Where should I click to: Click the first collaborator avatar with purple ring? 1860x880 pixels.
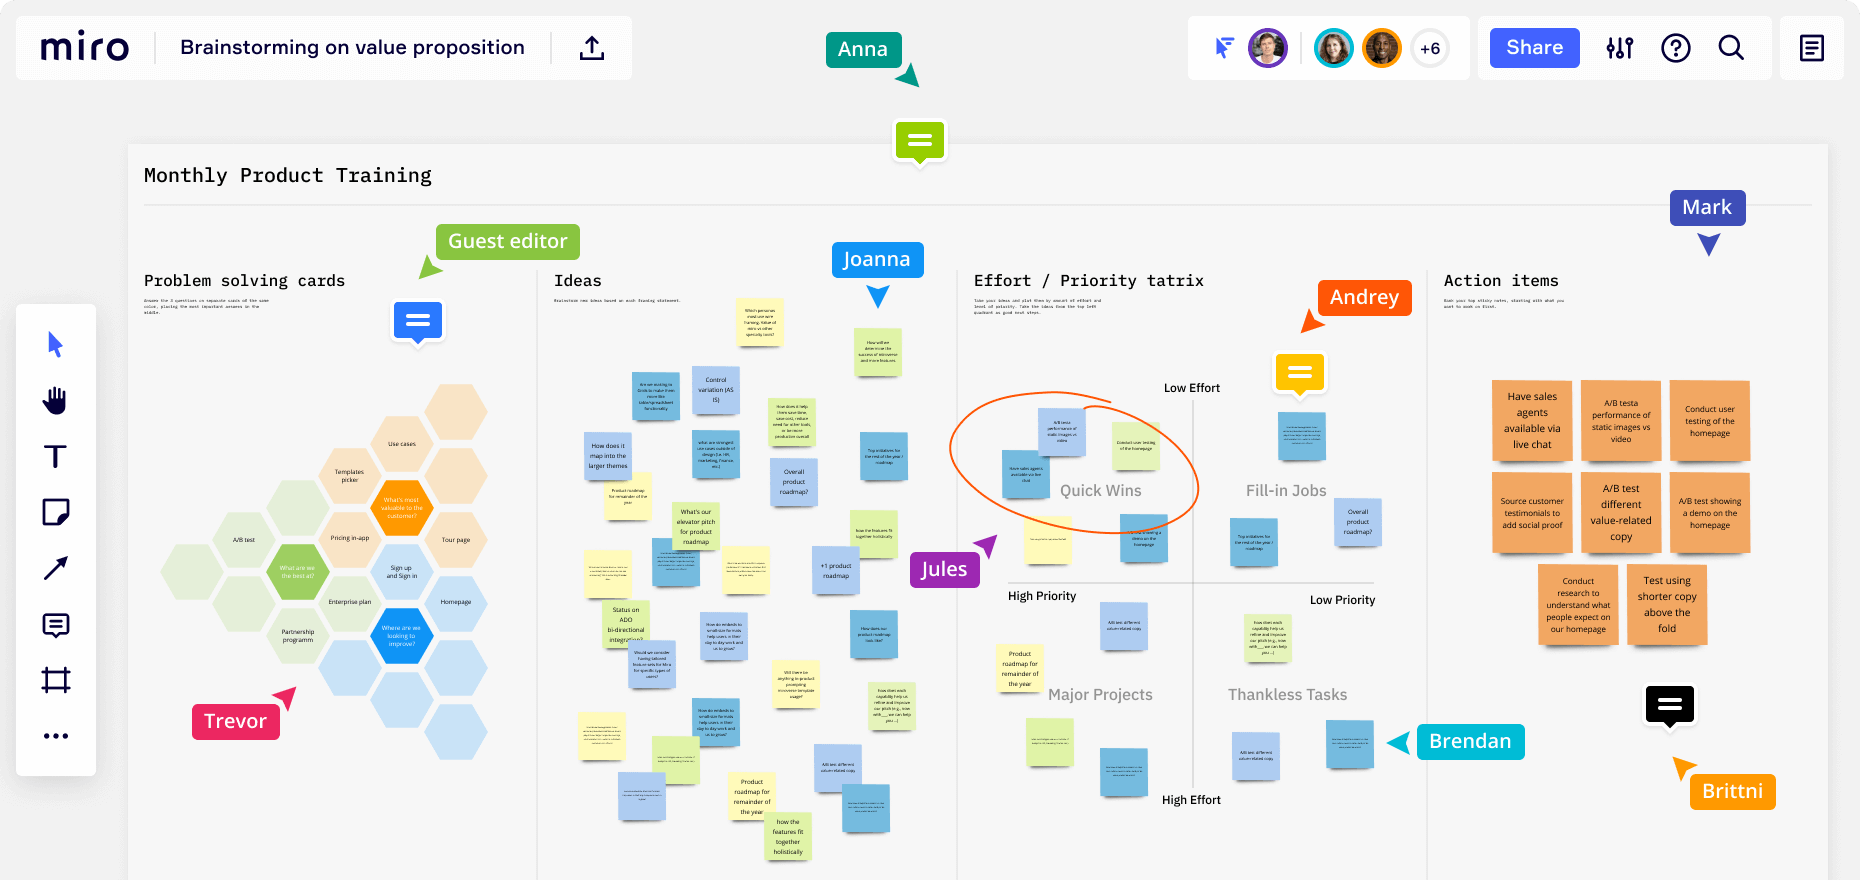(1268, 48)
